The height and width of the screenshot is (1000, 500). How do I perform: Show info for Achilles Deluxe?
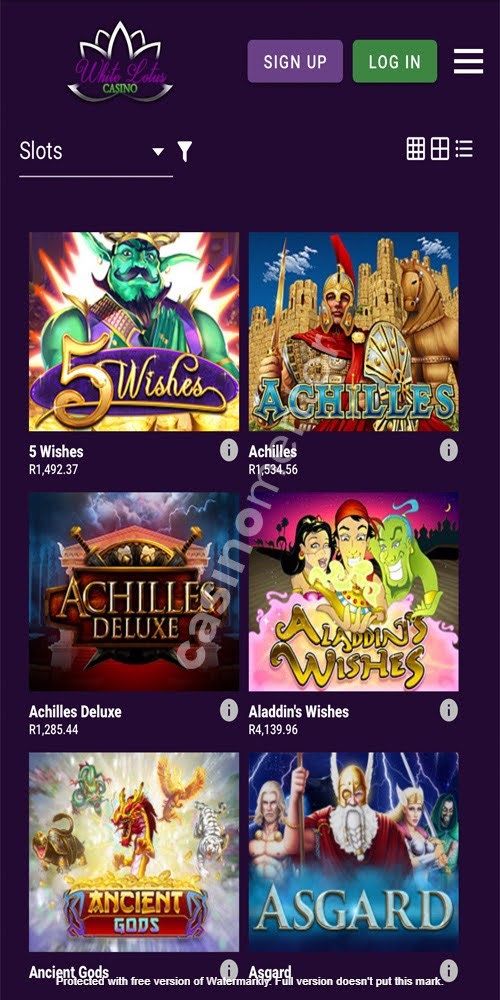tap(229, 710)
